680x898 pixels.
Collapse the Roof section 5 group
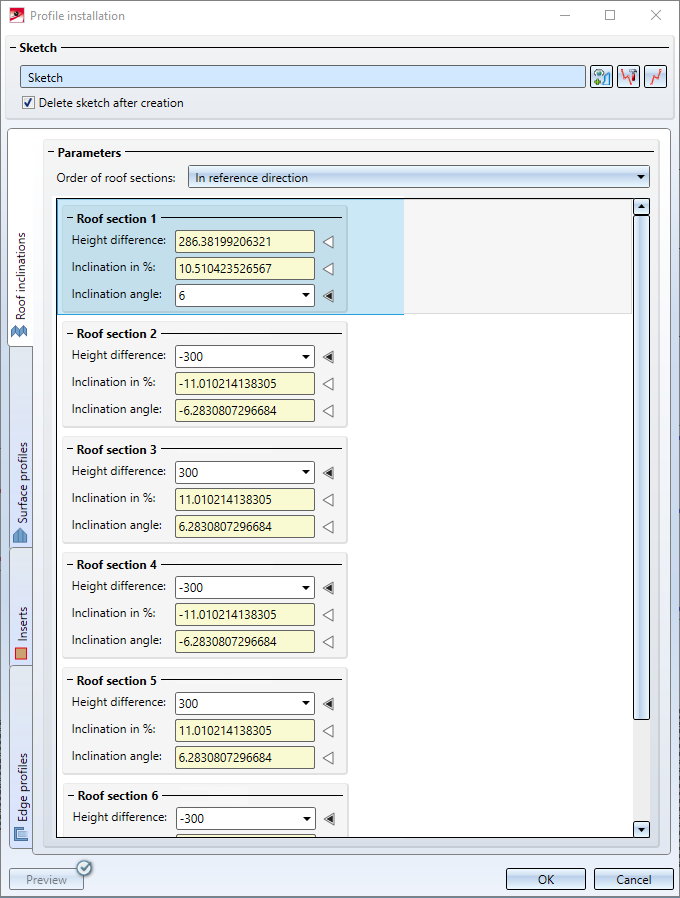70,680
